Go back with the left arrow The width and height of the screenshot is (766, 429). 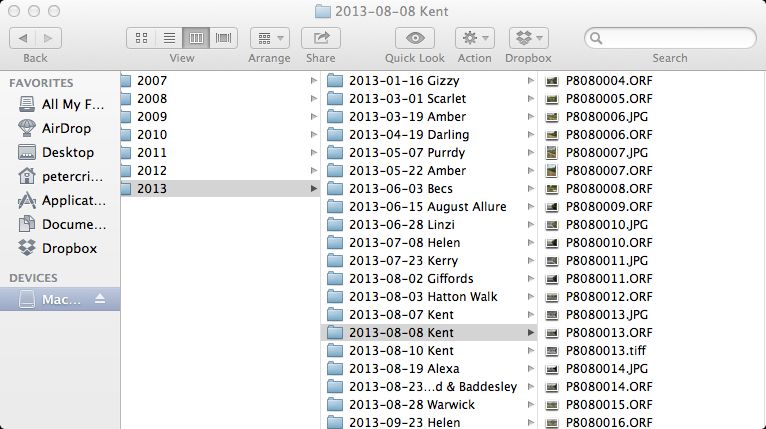pos(23,38)
